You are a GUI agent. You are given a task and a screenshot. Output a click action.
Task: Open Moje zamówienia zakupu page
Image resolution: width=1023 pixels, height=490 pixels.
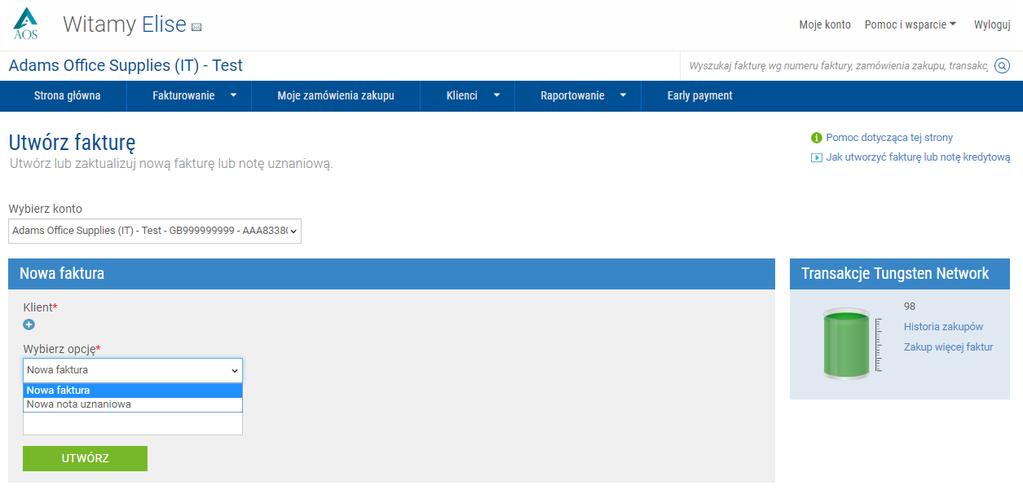335,96
